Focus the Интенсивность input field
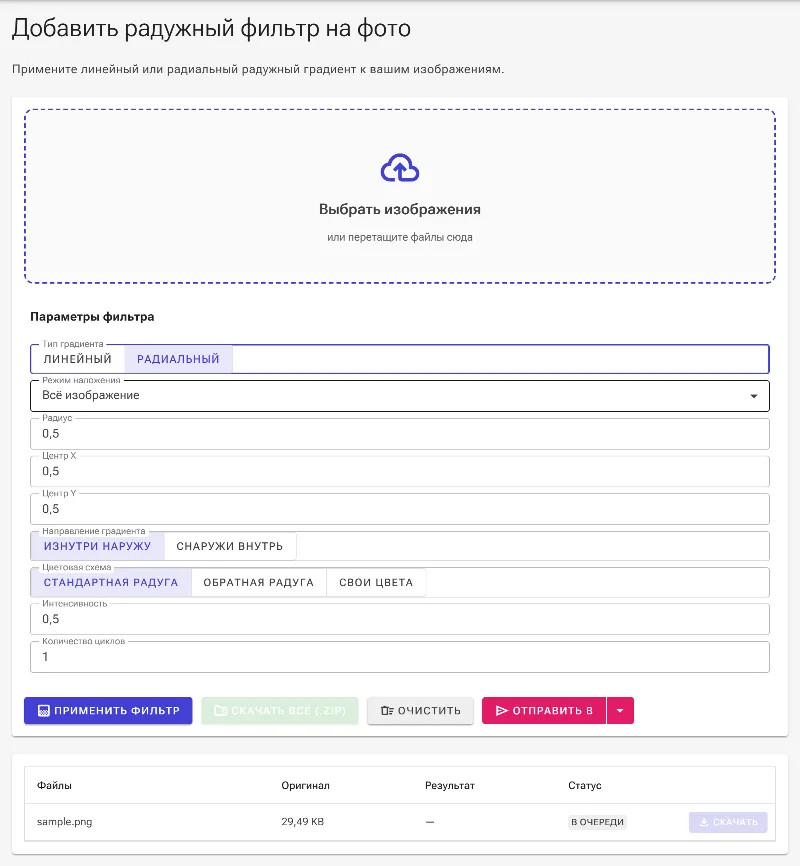800x866 pixels. [400, 619]
